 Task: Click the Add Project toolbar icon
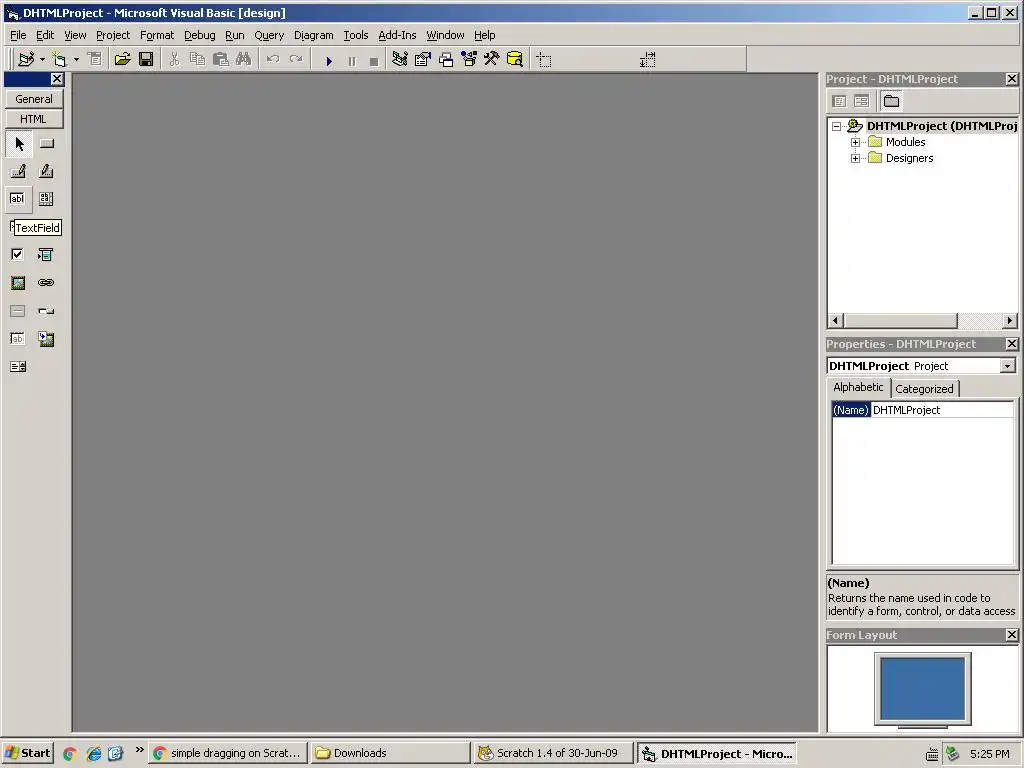tap(26, 59)
